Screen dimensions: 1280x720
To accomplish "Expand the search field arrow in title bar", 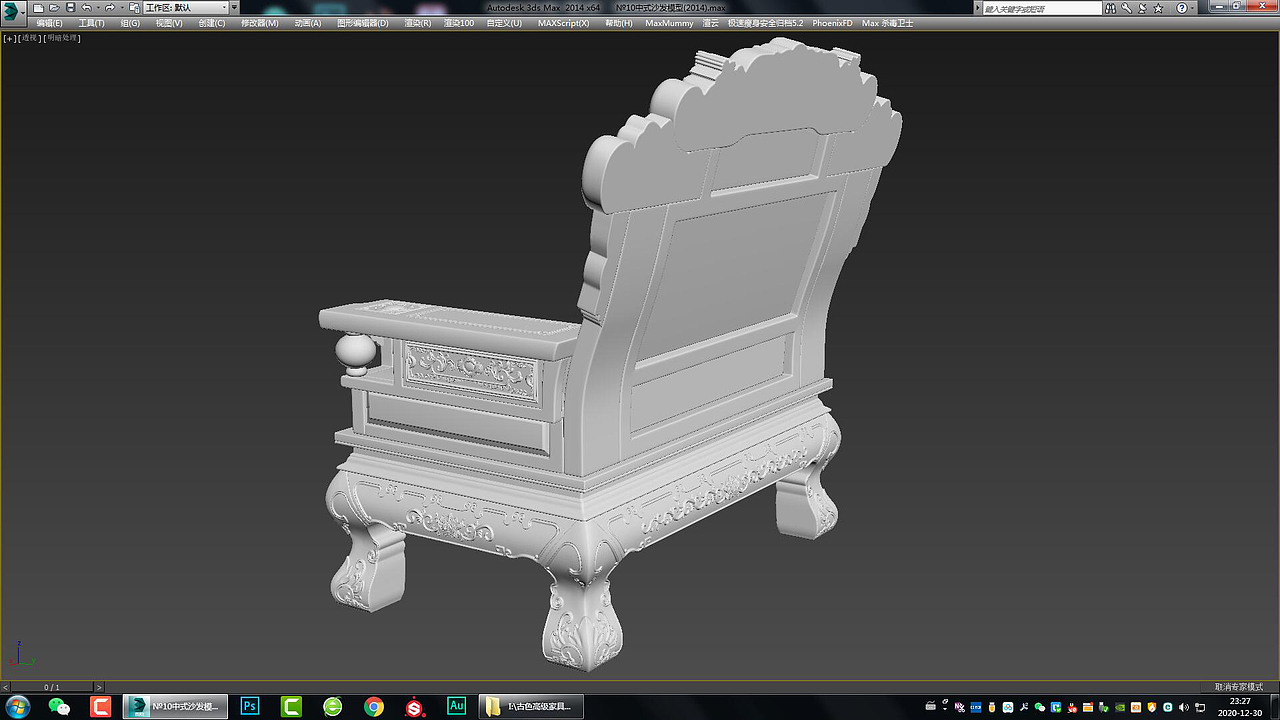I will pyautogui.click(x=978, y=8).
